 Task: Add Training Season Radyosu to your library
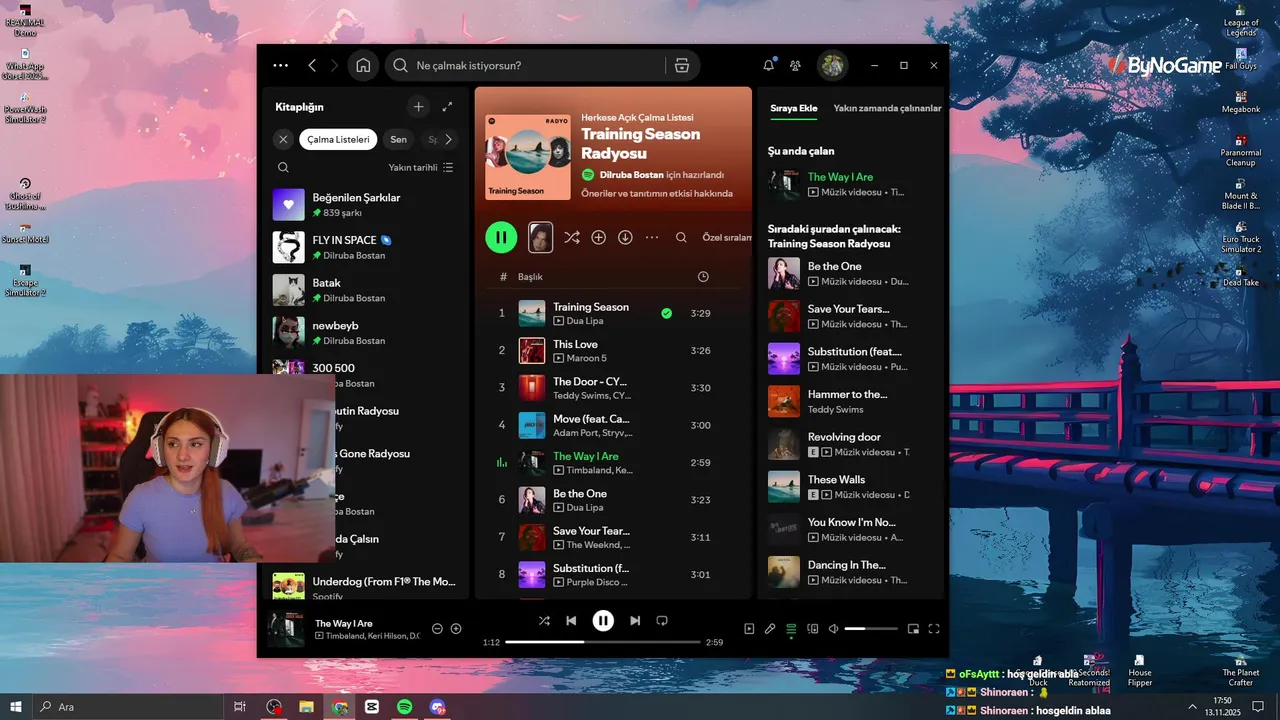pos(598,237)
